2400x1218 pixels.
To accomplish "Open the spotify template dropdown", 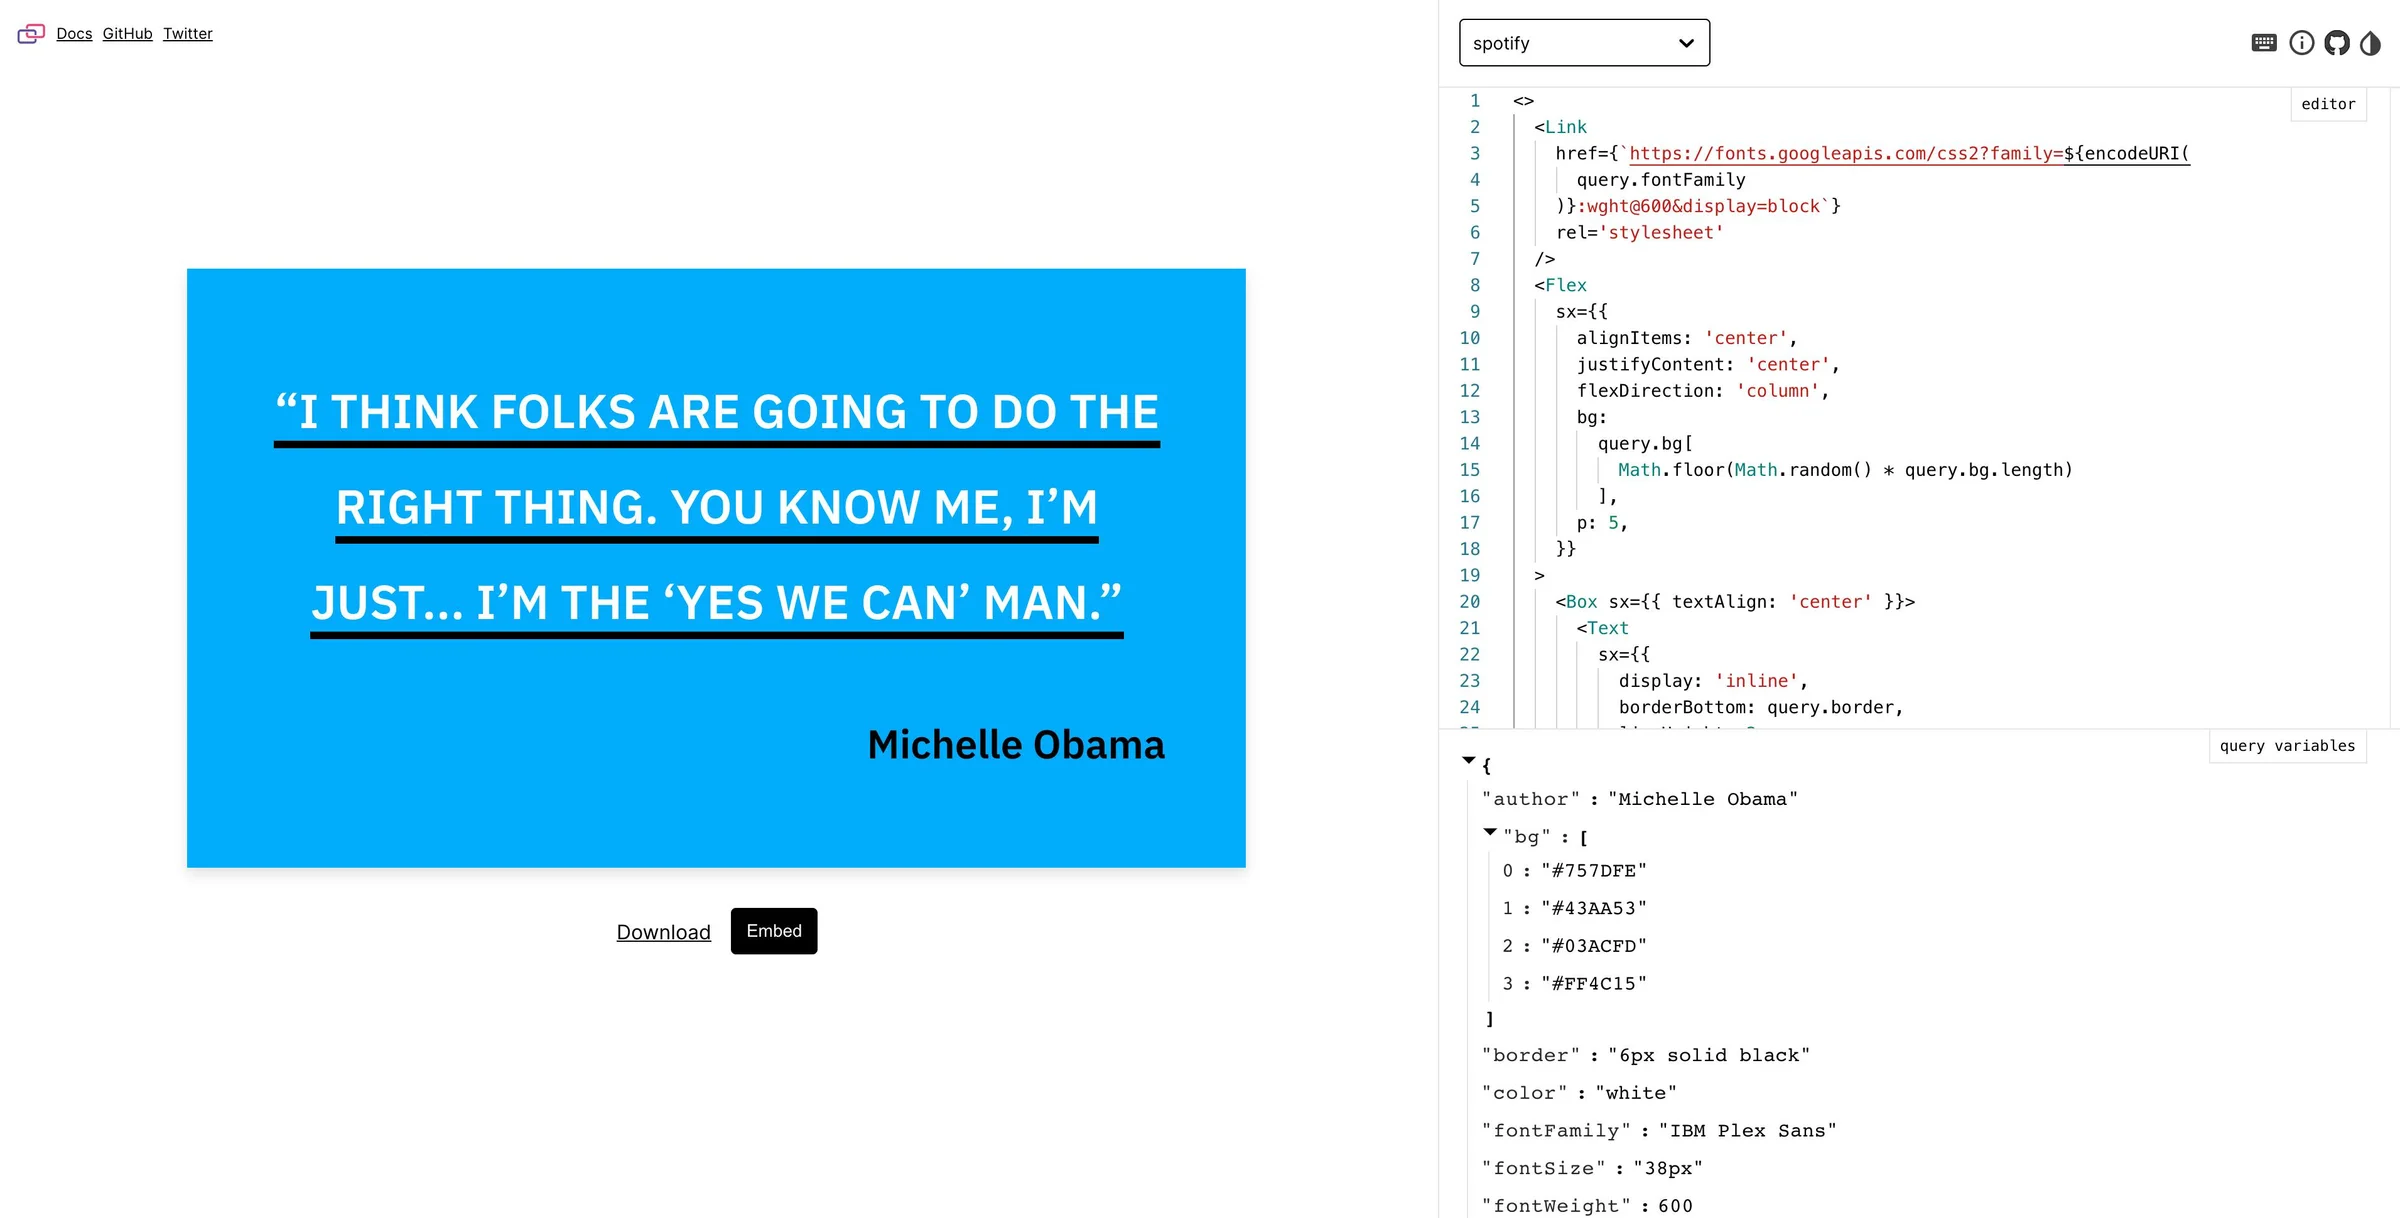I will coord(1584,43).
